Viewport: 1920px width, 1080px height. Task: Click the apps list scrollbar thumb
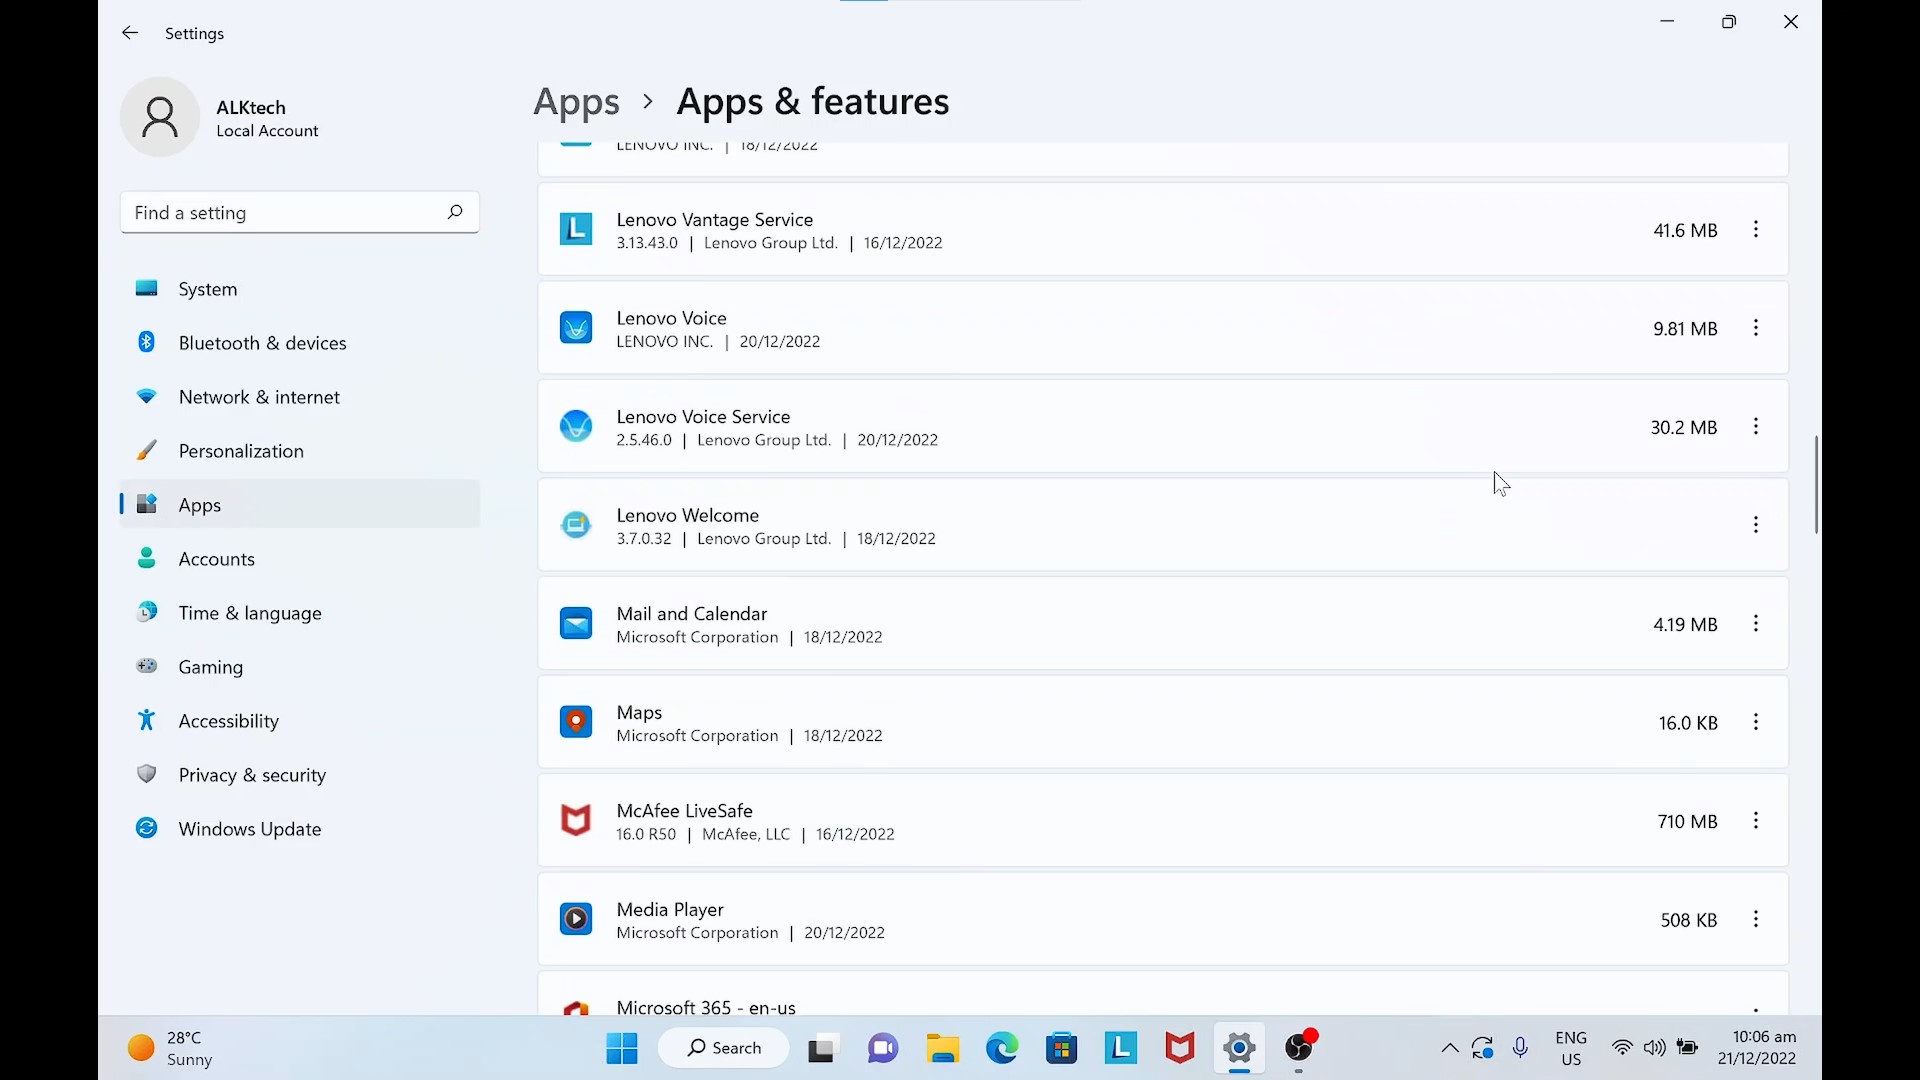tap(1816, 484)
